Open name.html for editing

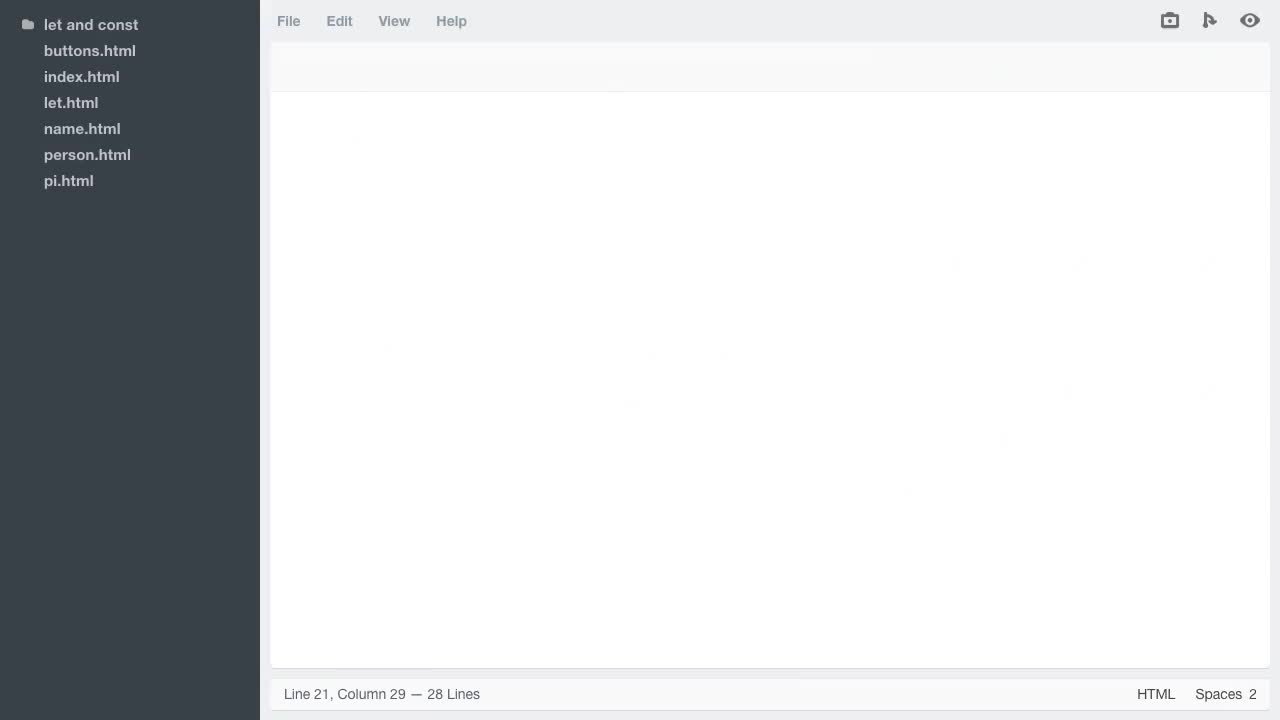click(x=82, y=128)
